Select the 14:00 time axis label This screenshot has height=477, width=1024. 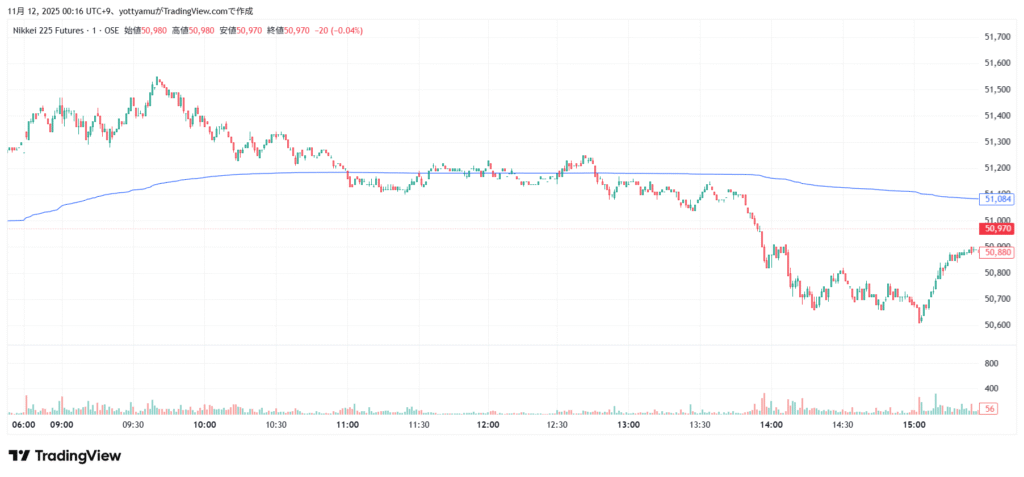pyautogui.click(x=771, y=425)
